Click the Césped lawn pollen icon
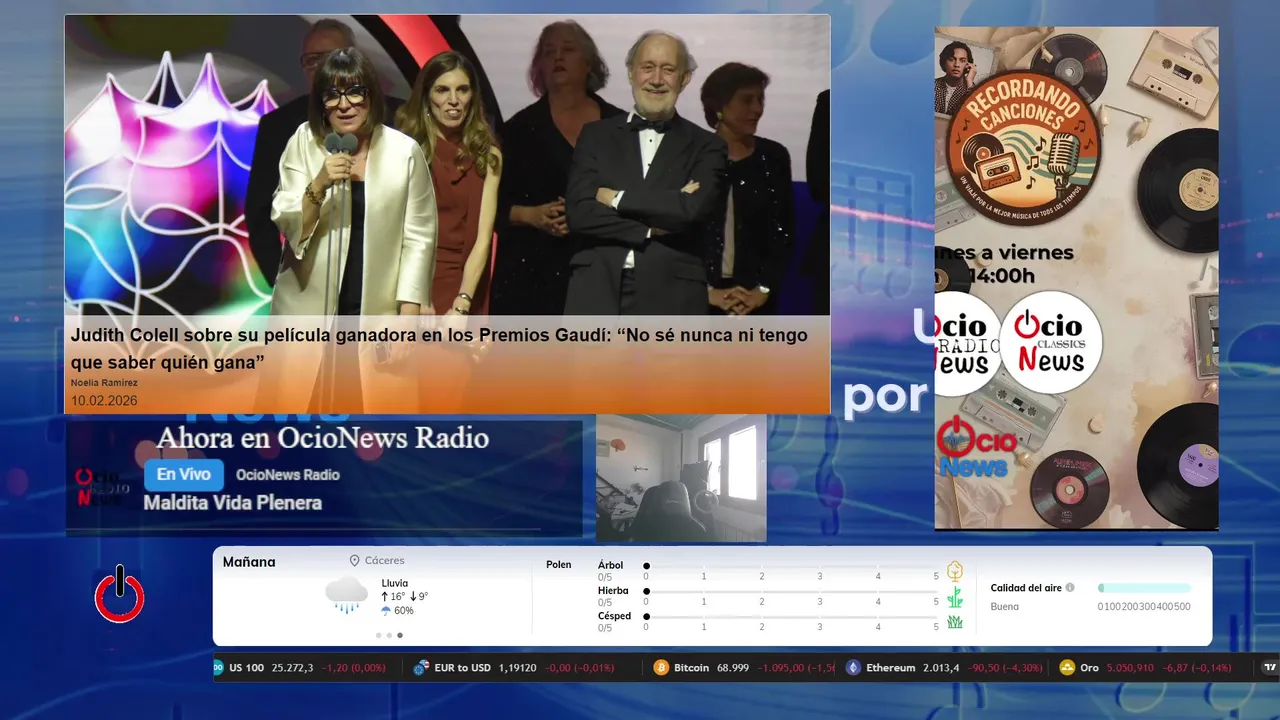 click(x=955, y=622)
